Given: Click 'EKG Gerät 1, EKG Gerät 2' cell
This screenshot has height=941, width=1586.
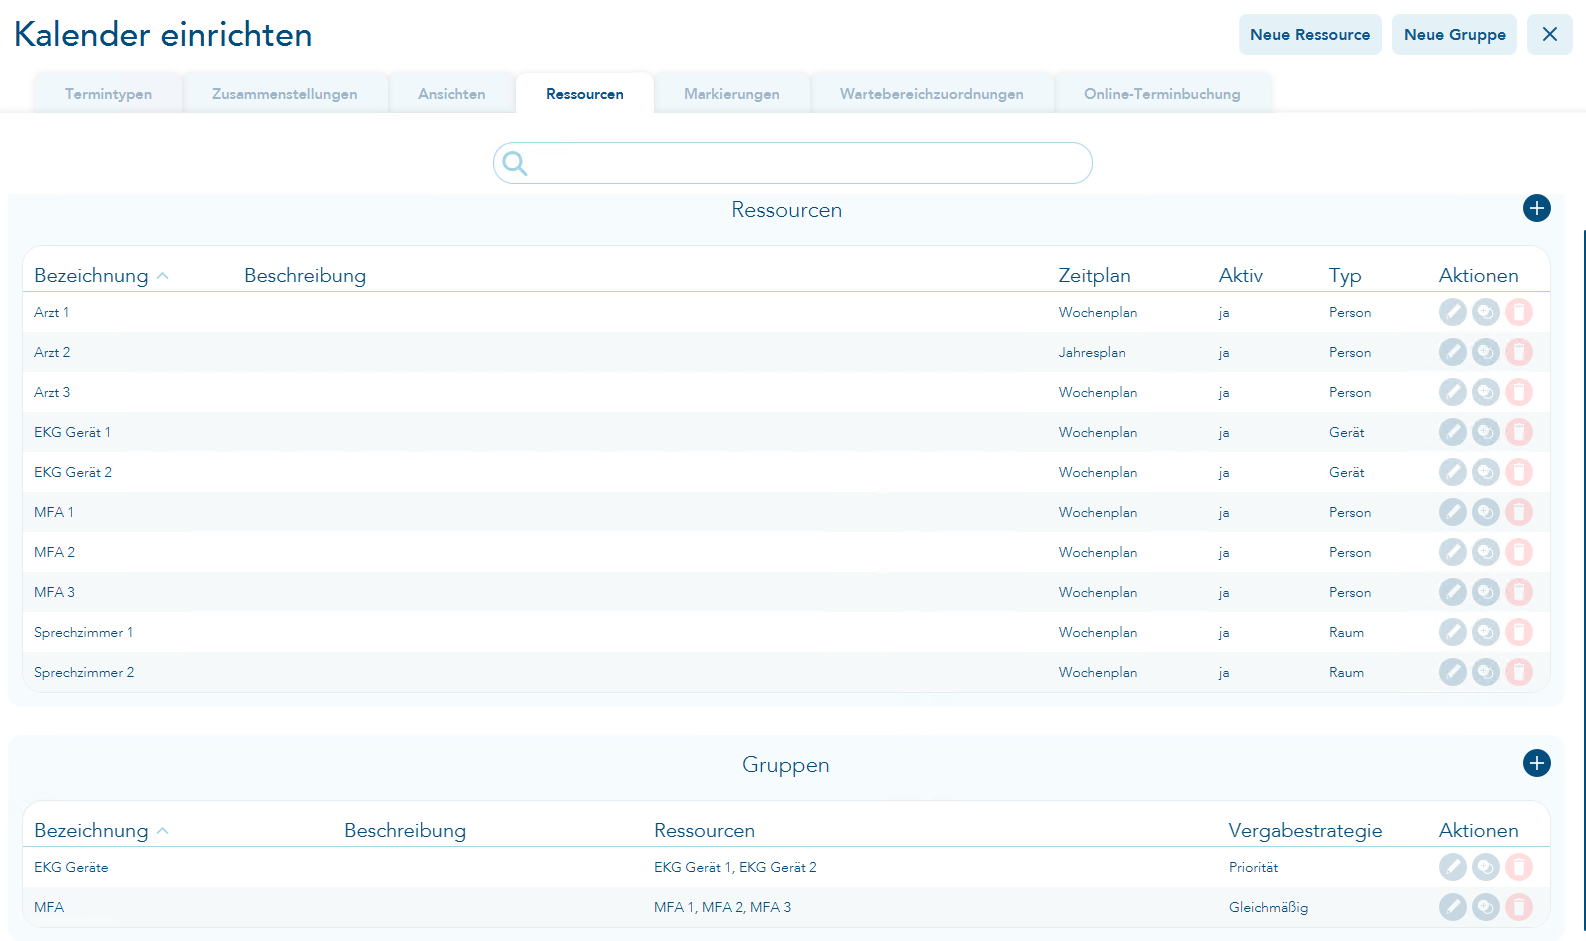Looking at the screenshot, I should (735, 867).
